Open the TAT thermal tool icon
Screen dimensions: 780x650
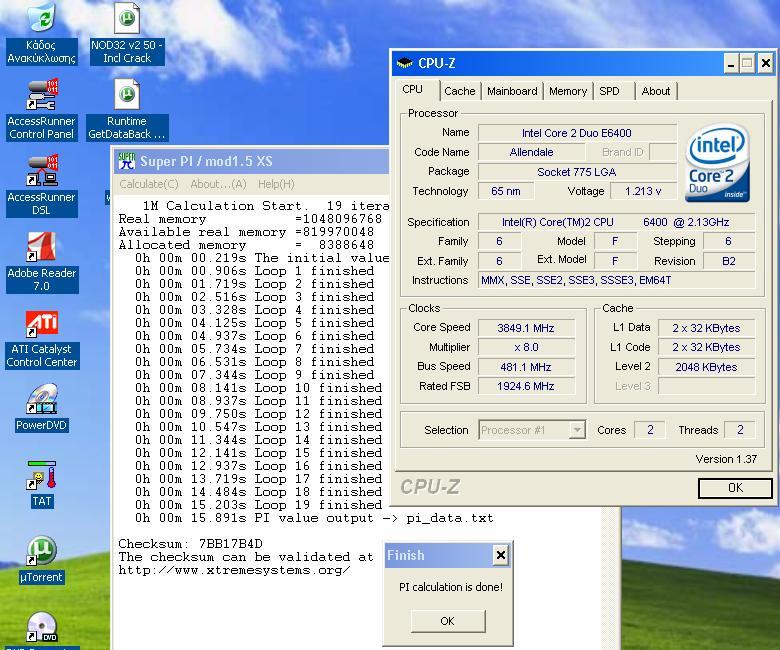pyautogui.click(x=42, y=484)
